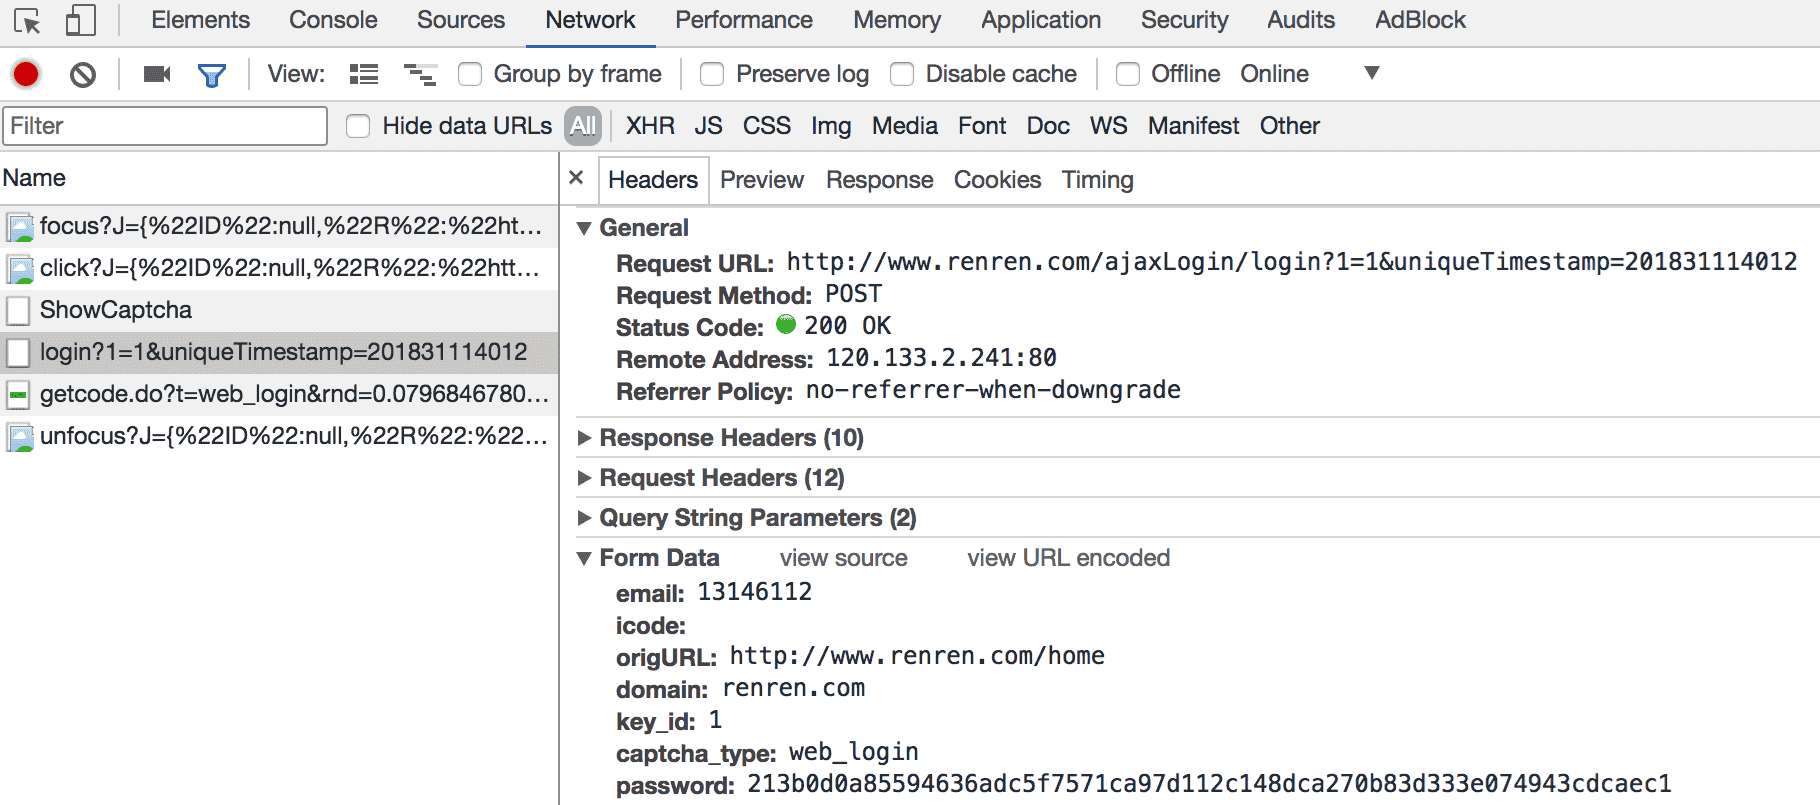This screenshot has height=805, width=1820.
Task: Click view URL encoded link
Action: (x=1068, y=558)
